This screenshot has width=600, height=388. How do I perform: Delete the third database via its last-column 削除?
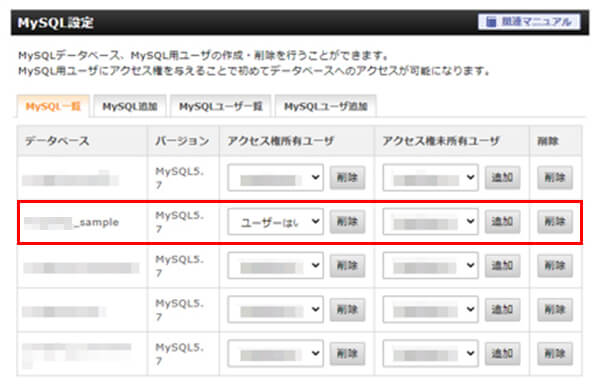555,266
